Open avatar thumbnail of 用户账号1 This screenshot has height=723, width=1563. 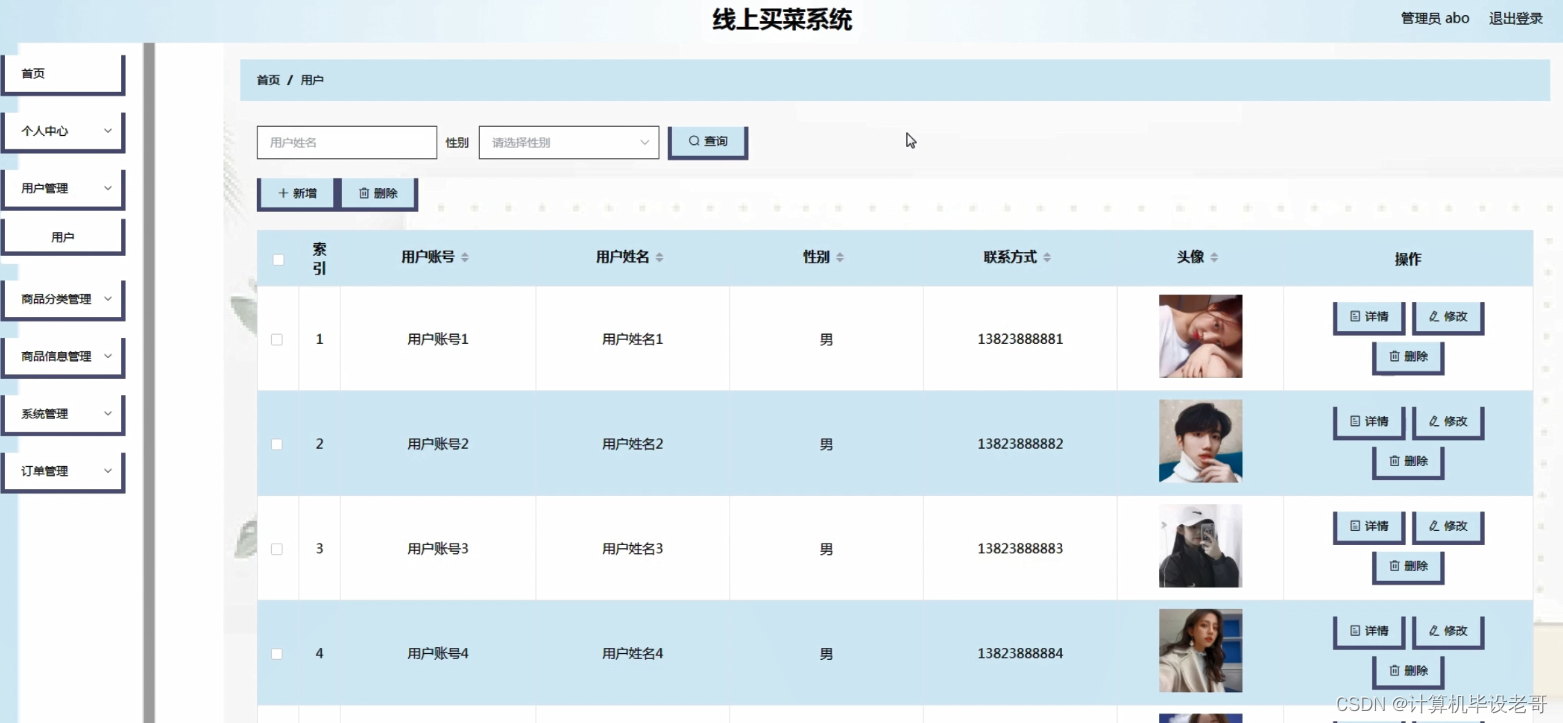click(x=1200, y=336)
